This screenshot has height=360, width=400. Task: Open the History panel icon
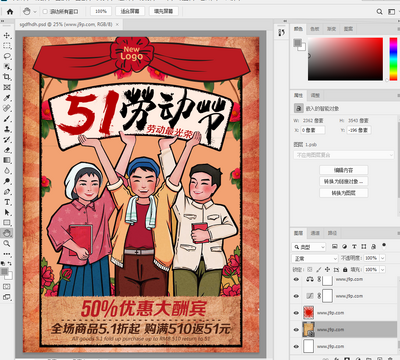[x=282, y=32]
